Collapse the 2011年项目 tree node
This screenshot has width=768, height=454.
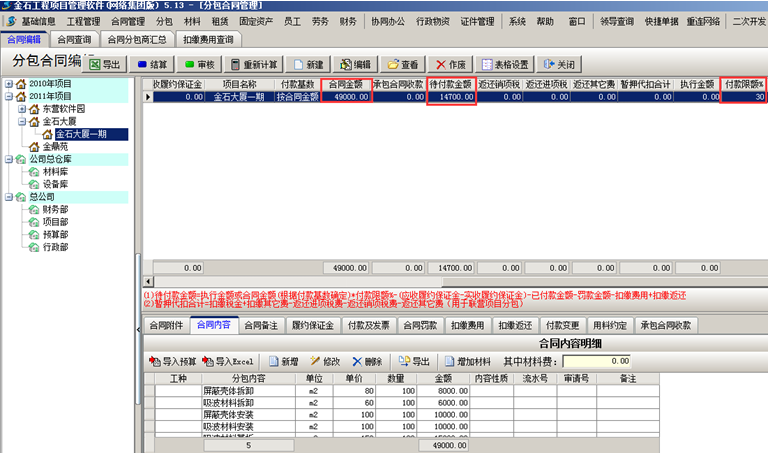click(x=9, y=95)
